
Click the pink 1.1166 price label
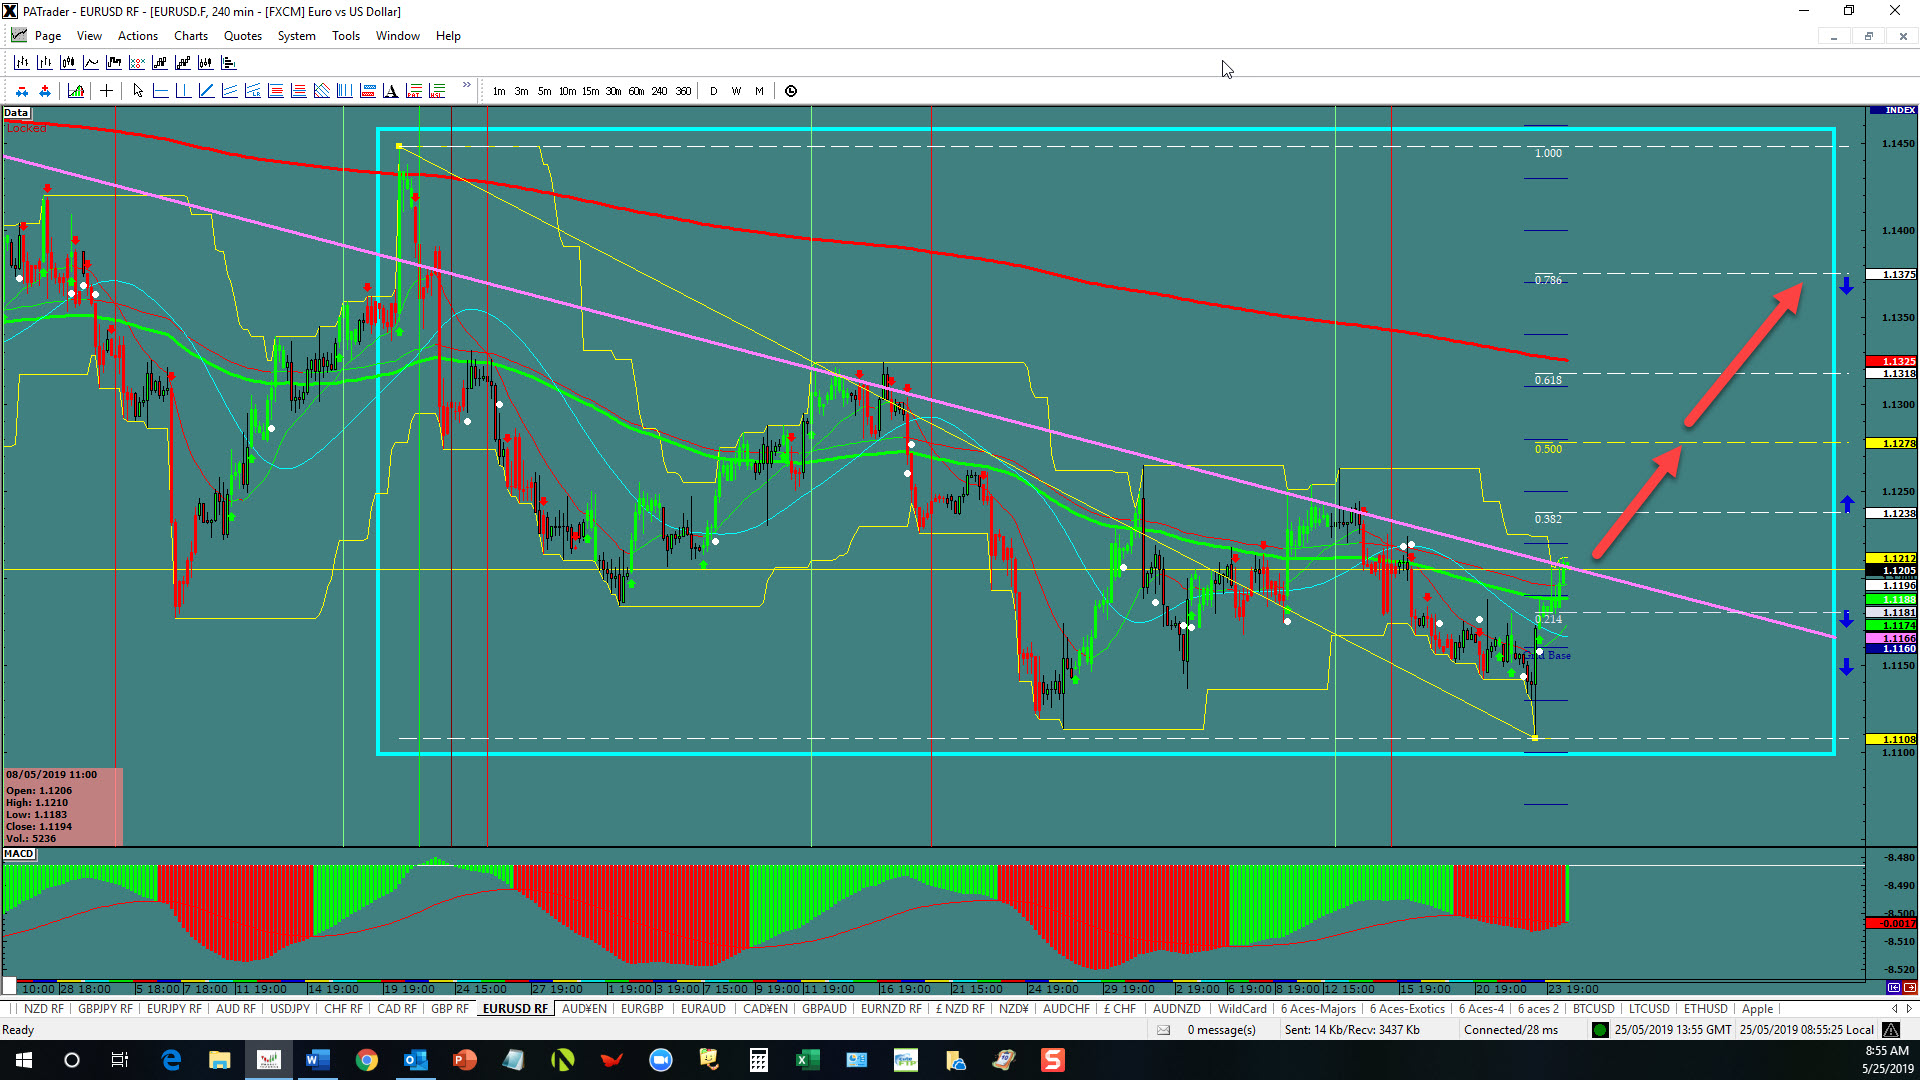click(1892, 638)
